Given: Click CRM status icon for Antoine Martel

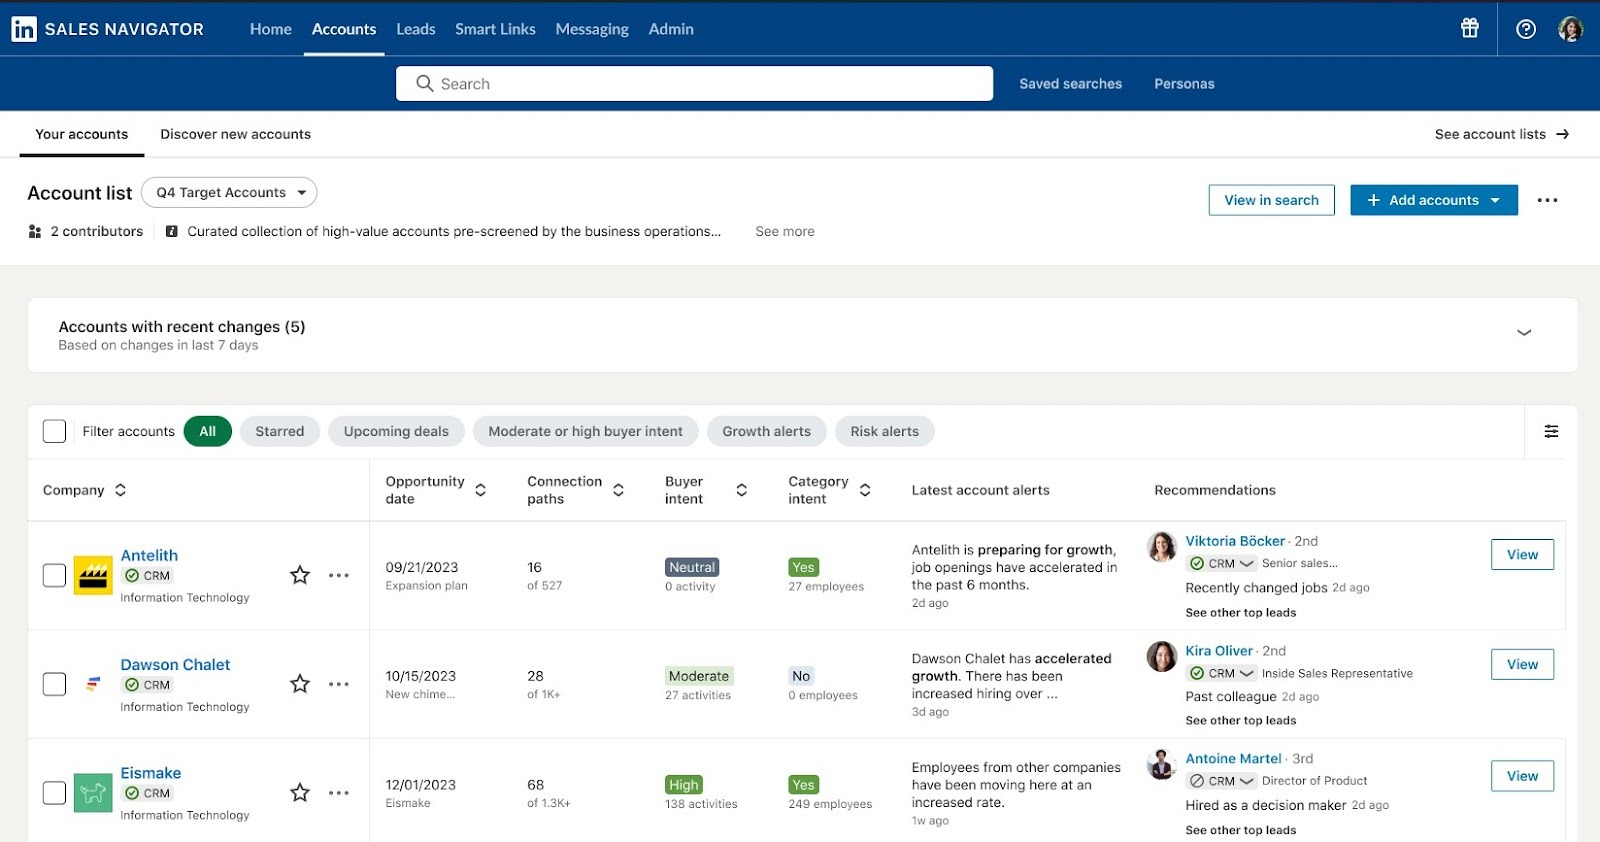Looking at the screenshot, I should pos(1197,781).
